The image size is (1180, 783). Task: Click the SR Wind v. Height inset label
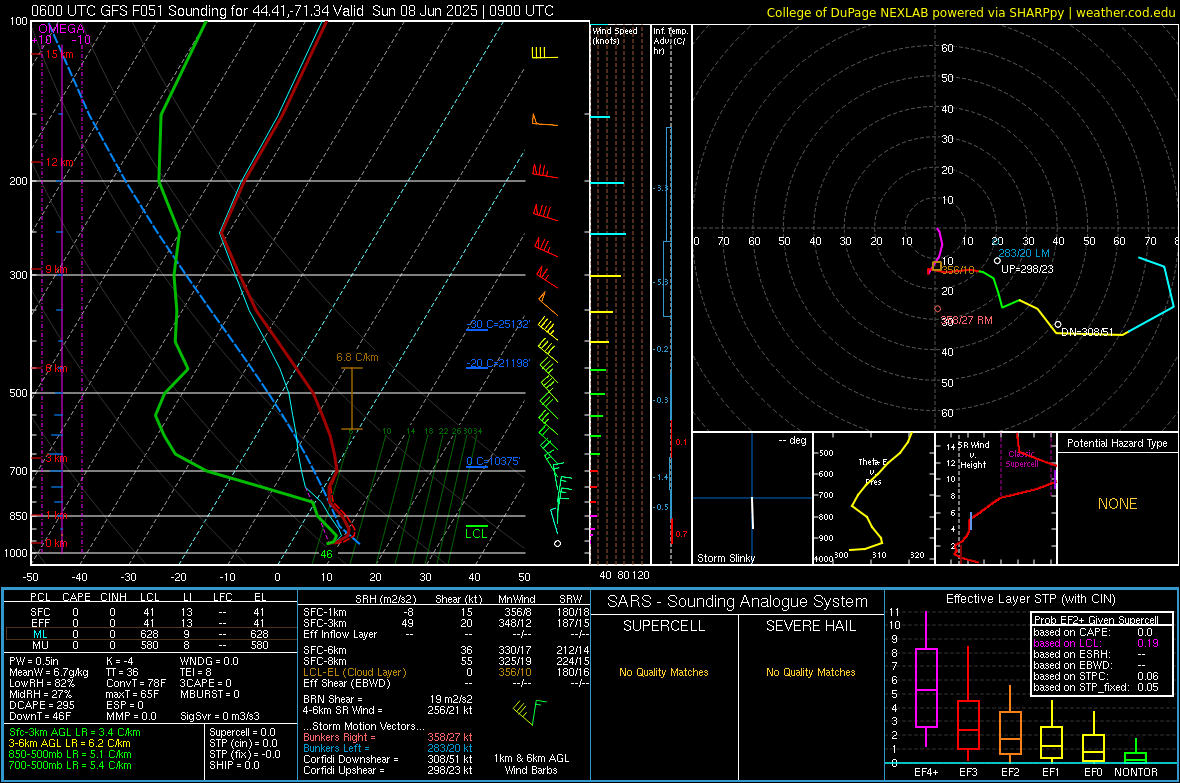pyautogui.click(x=973, y=455)
